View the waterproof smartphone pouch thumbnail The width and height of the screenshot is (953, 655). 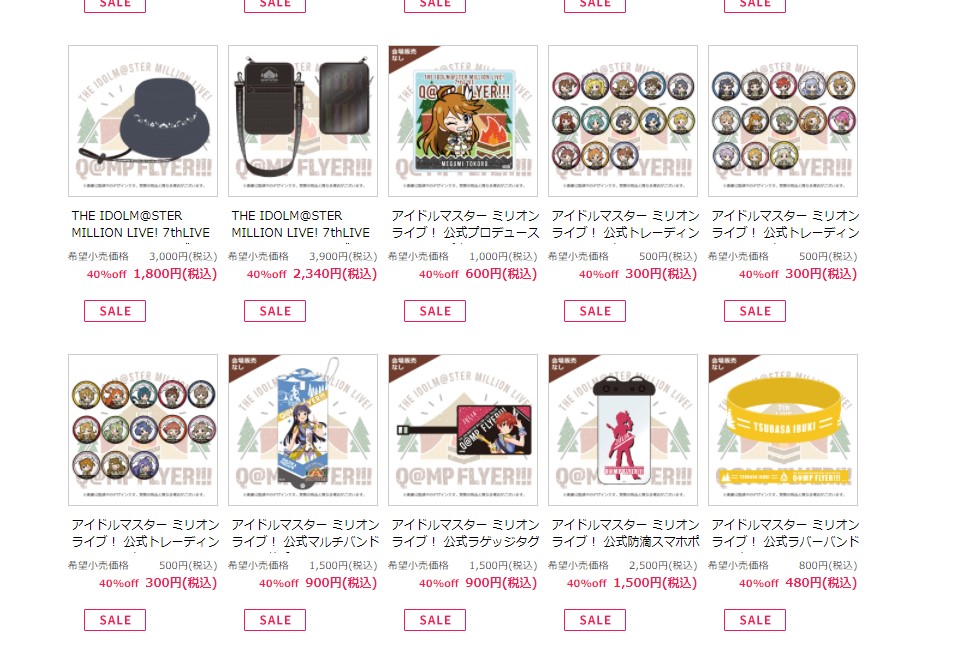click(x=623, y=430)
